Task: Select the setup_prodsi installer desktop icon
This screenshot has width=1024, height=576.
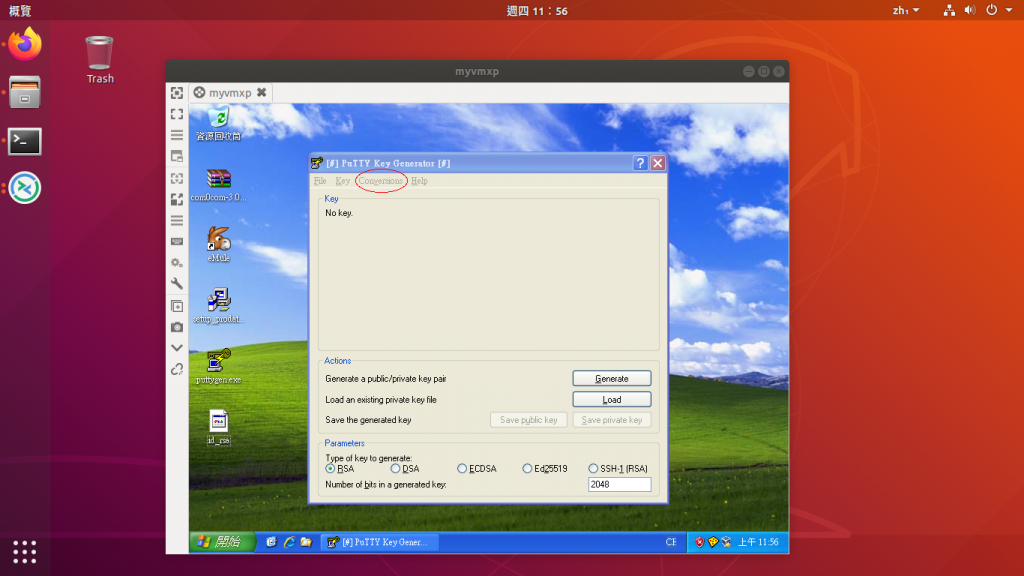Action: (219, 306)
